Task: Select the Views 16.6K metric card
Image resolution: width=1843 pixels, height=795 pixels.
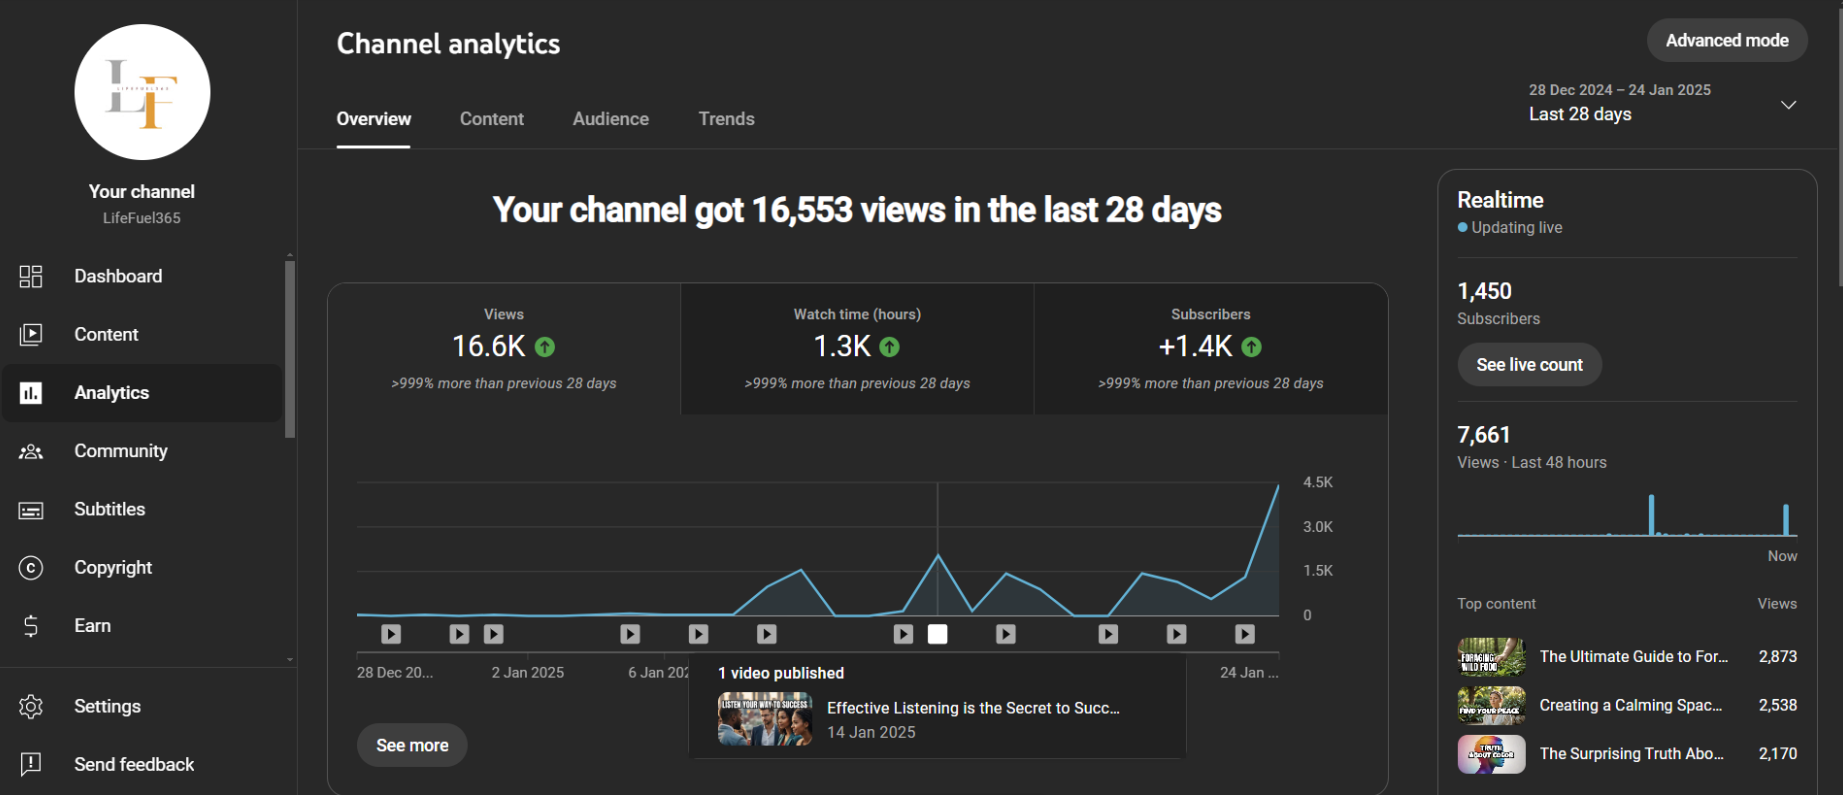Action: tap(504, 348)
